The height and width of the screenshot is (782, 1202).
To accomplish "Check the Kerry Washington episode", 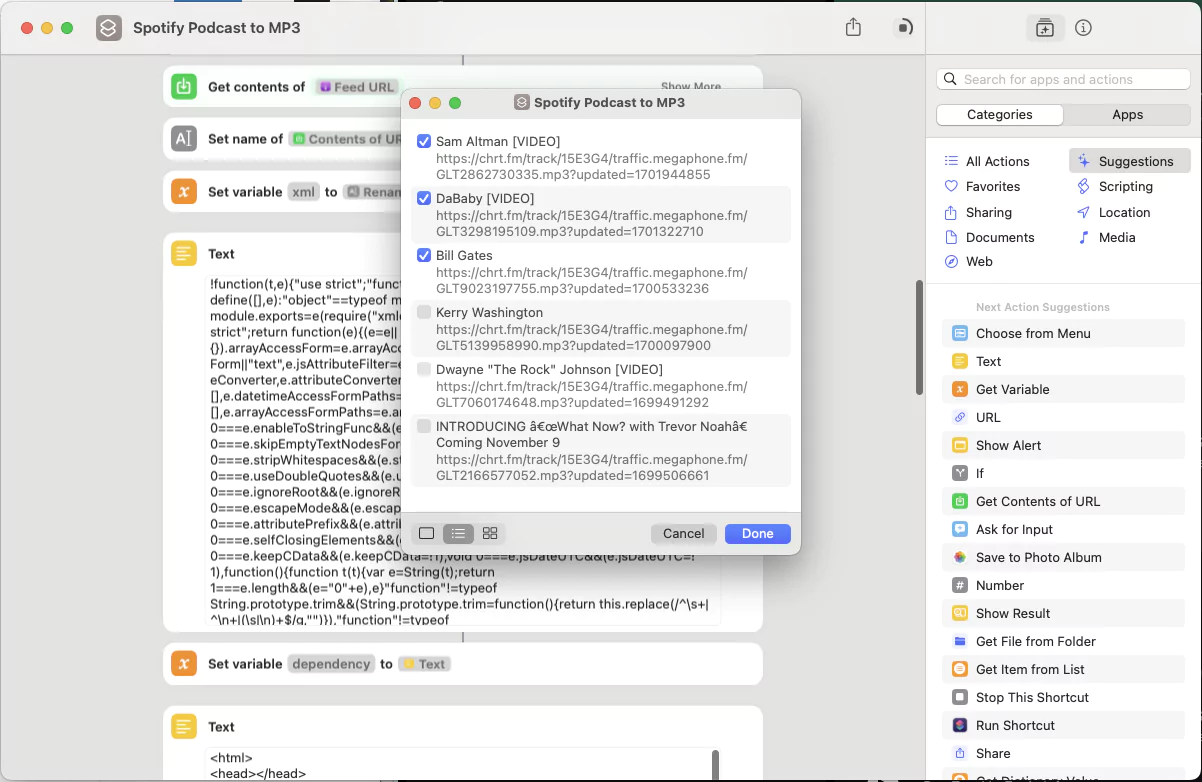I will coord(424,313).
